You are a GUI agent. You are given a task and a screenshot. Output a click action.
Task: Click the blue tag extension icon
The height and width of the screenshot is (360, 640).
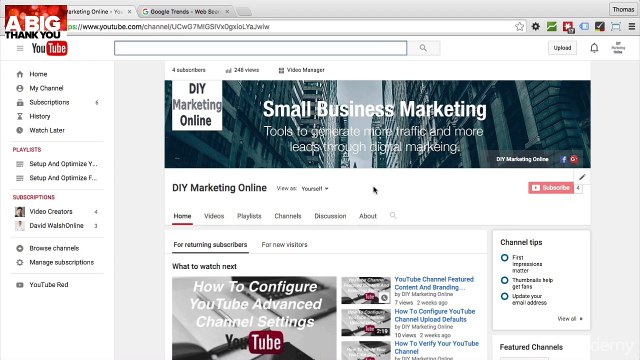584,27
